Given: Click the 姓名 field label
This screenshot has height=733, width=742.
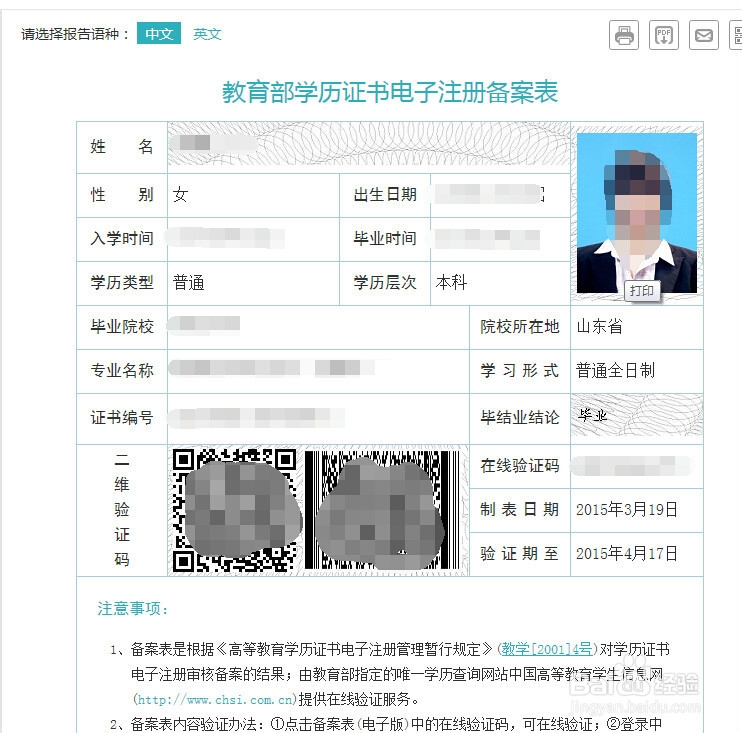Looking at the screenshot, I should pyautogui.click(x=122, y=146).
